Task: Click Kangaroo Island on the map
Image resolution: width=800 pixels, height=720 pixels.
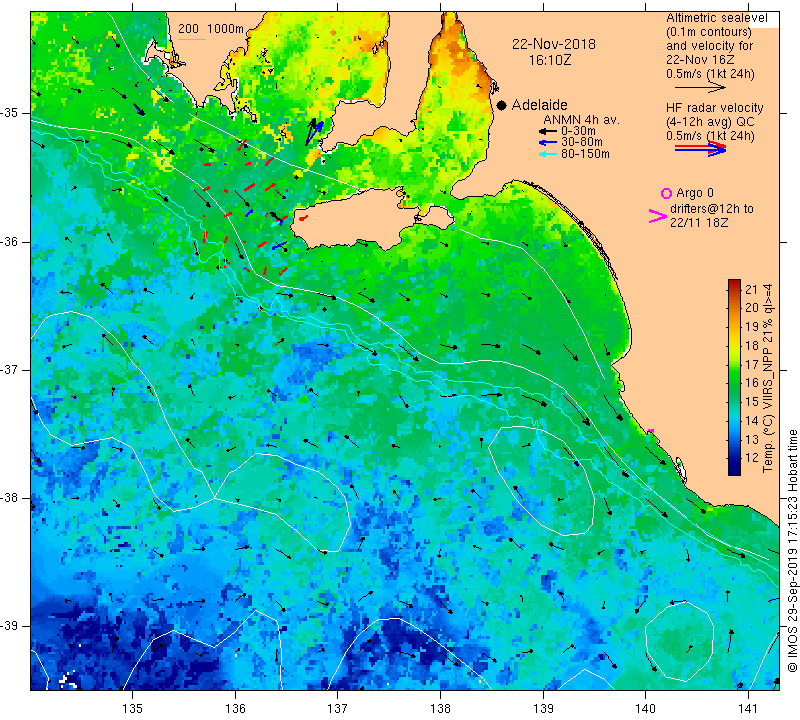Action: click(357, 219)
